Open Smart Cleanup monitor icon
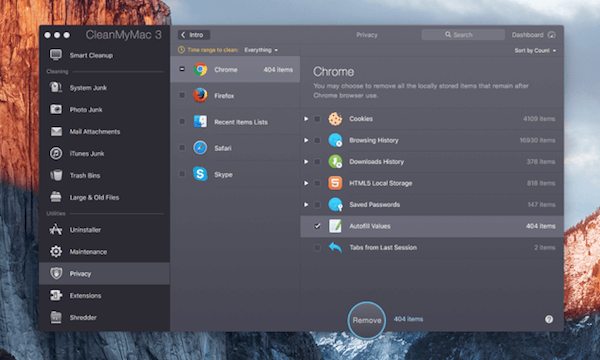 point(56,55)
